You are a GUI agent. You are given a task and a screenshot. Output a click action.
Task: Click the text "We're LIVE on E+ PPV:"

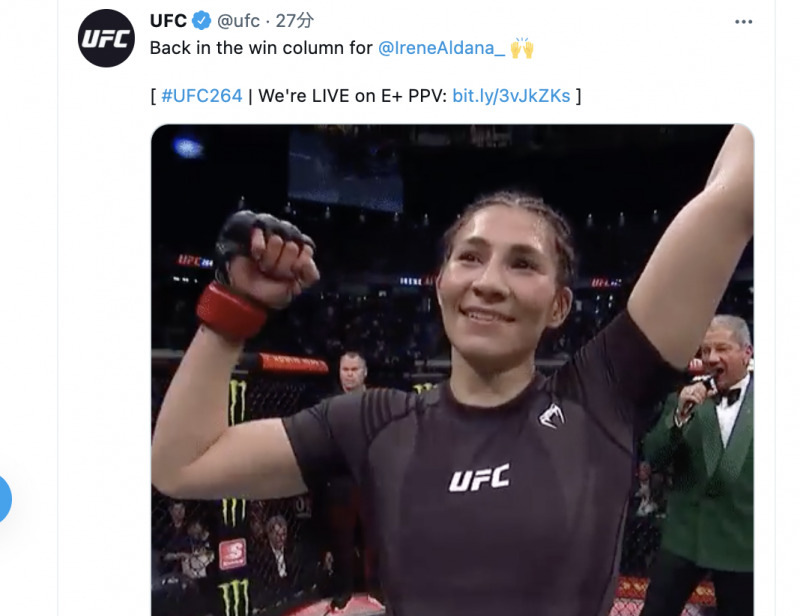tap(353, 96)
